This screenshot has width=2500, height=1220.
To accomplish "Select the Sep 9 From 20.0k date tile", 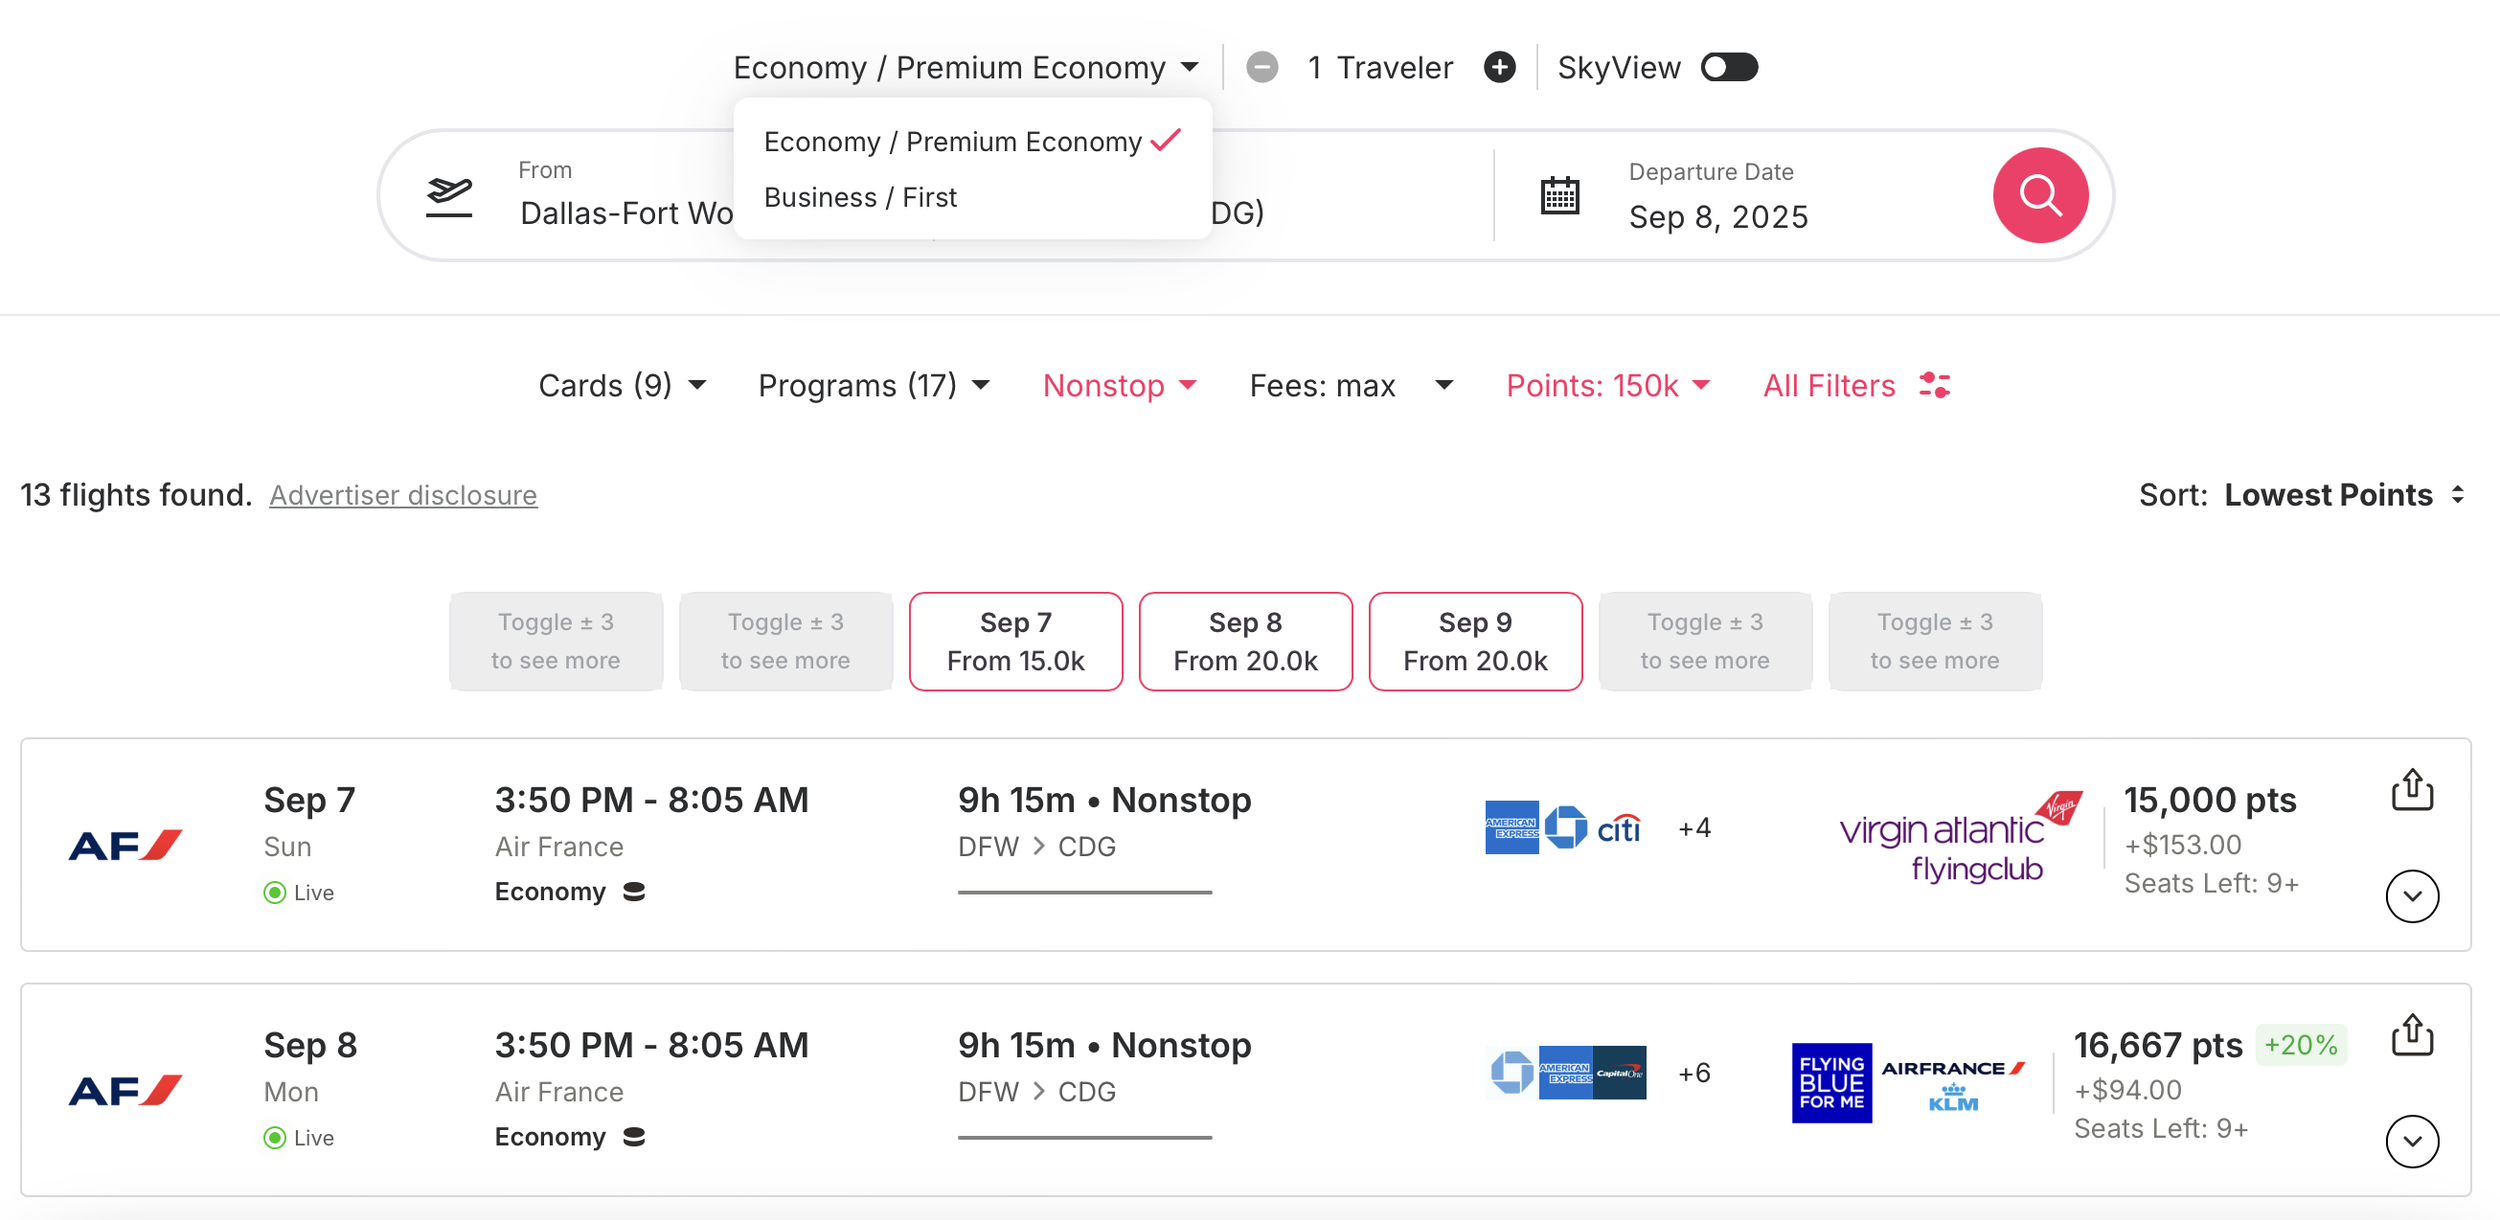I will [1475, 641].
